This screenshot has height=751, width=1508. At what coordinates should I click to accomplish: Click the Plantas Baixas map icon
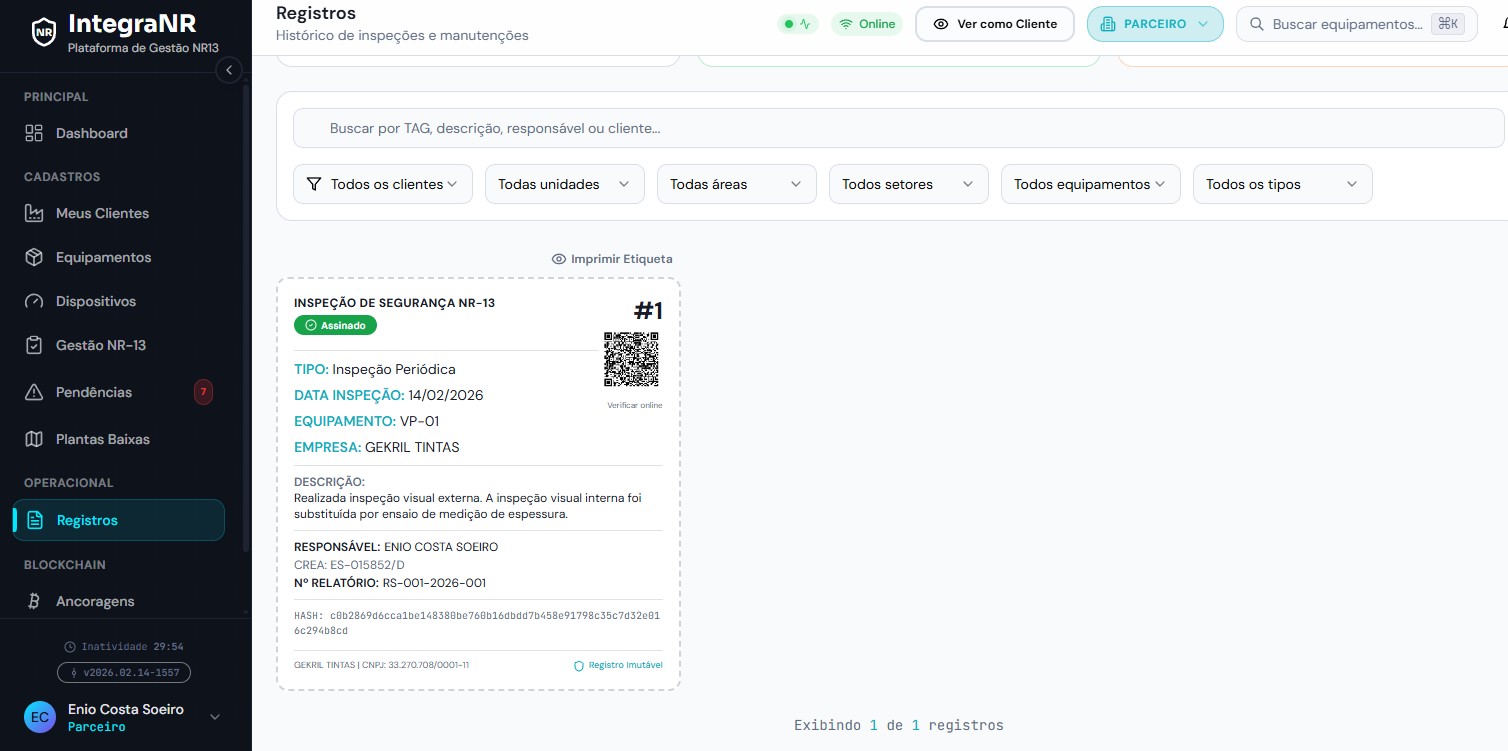35,439
